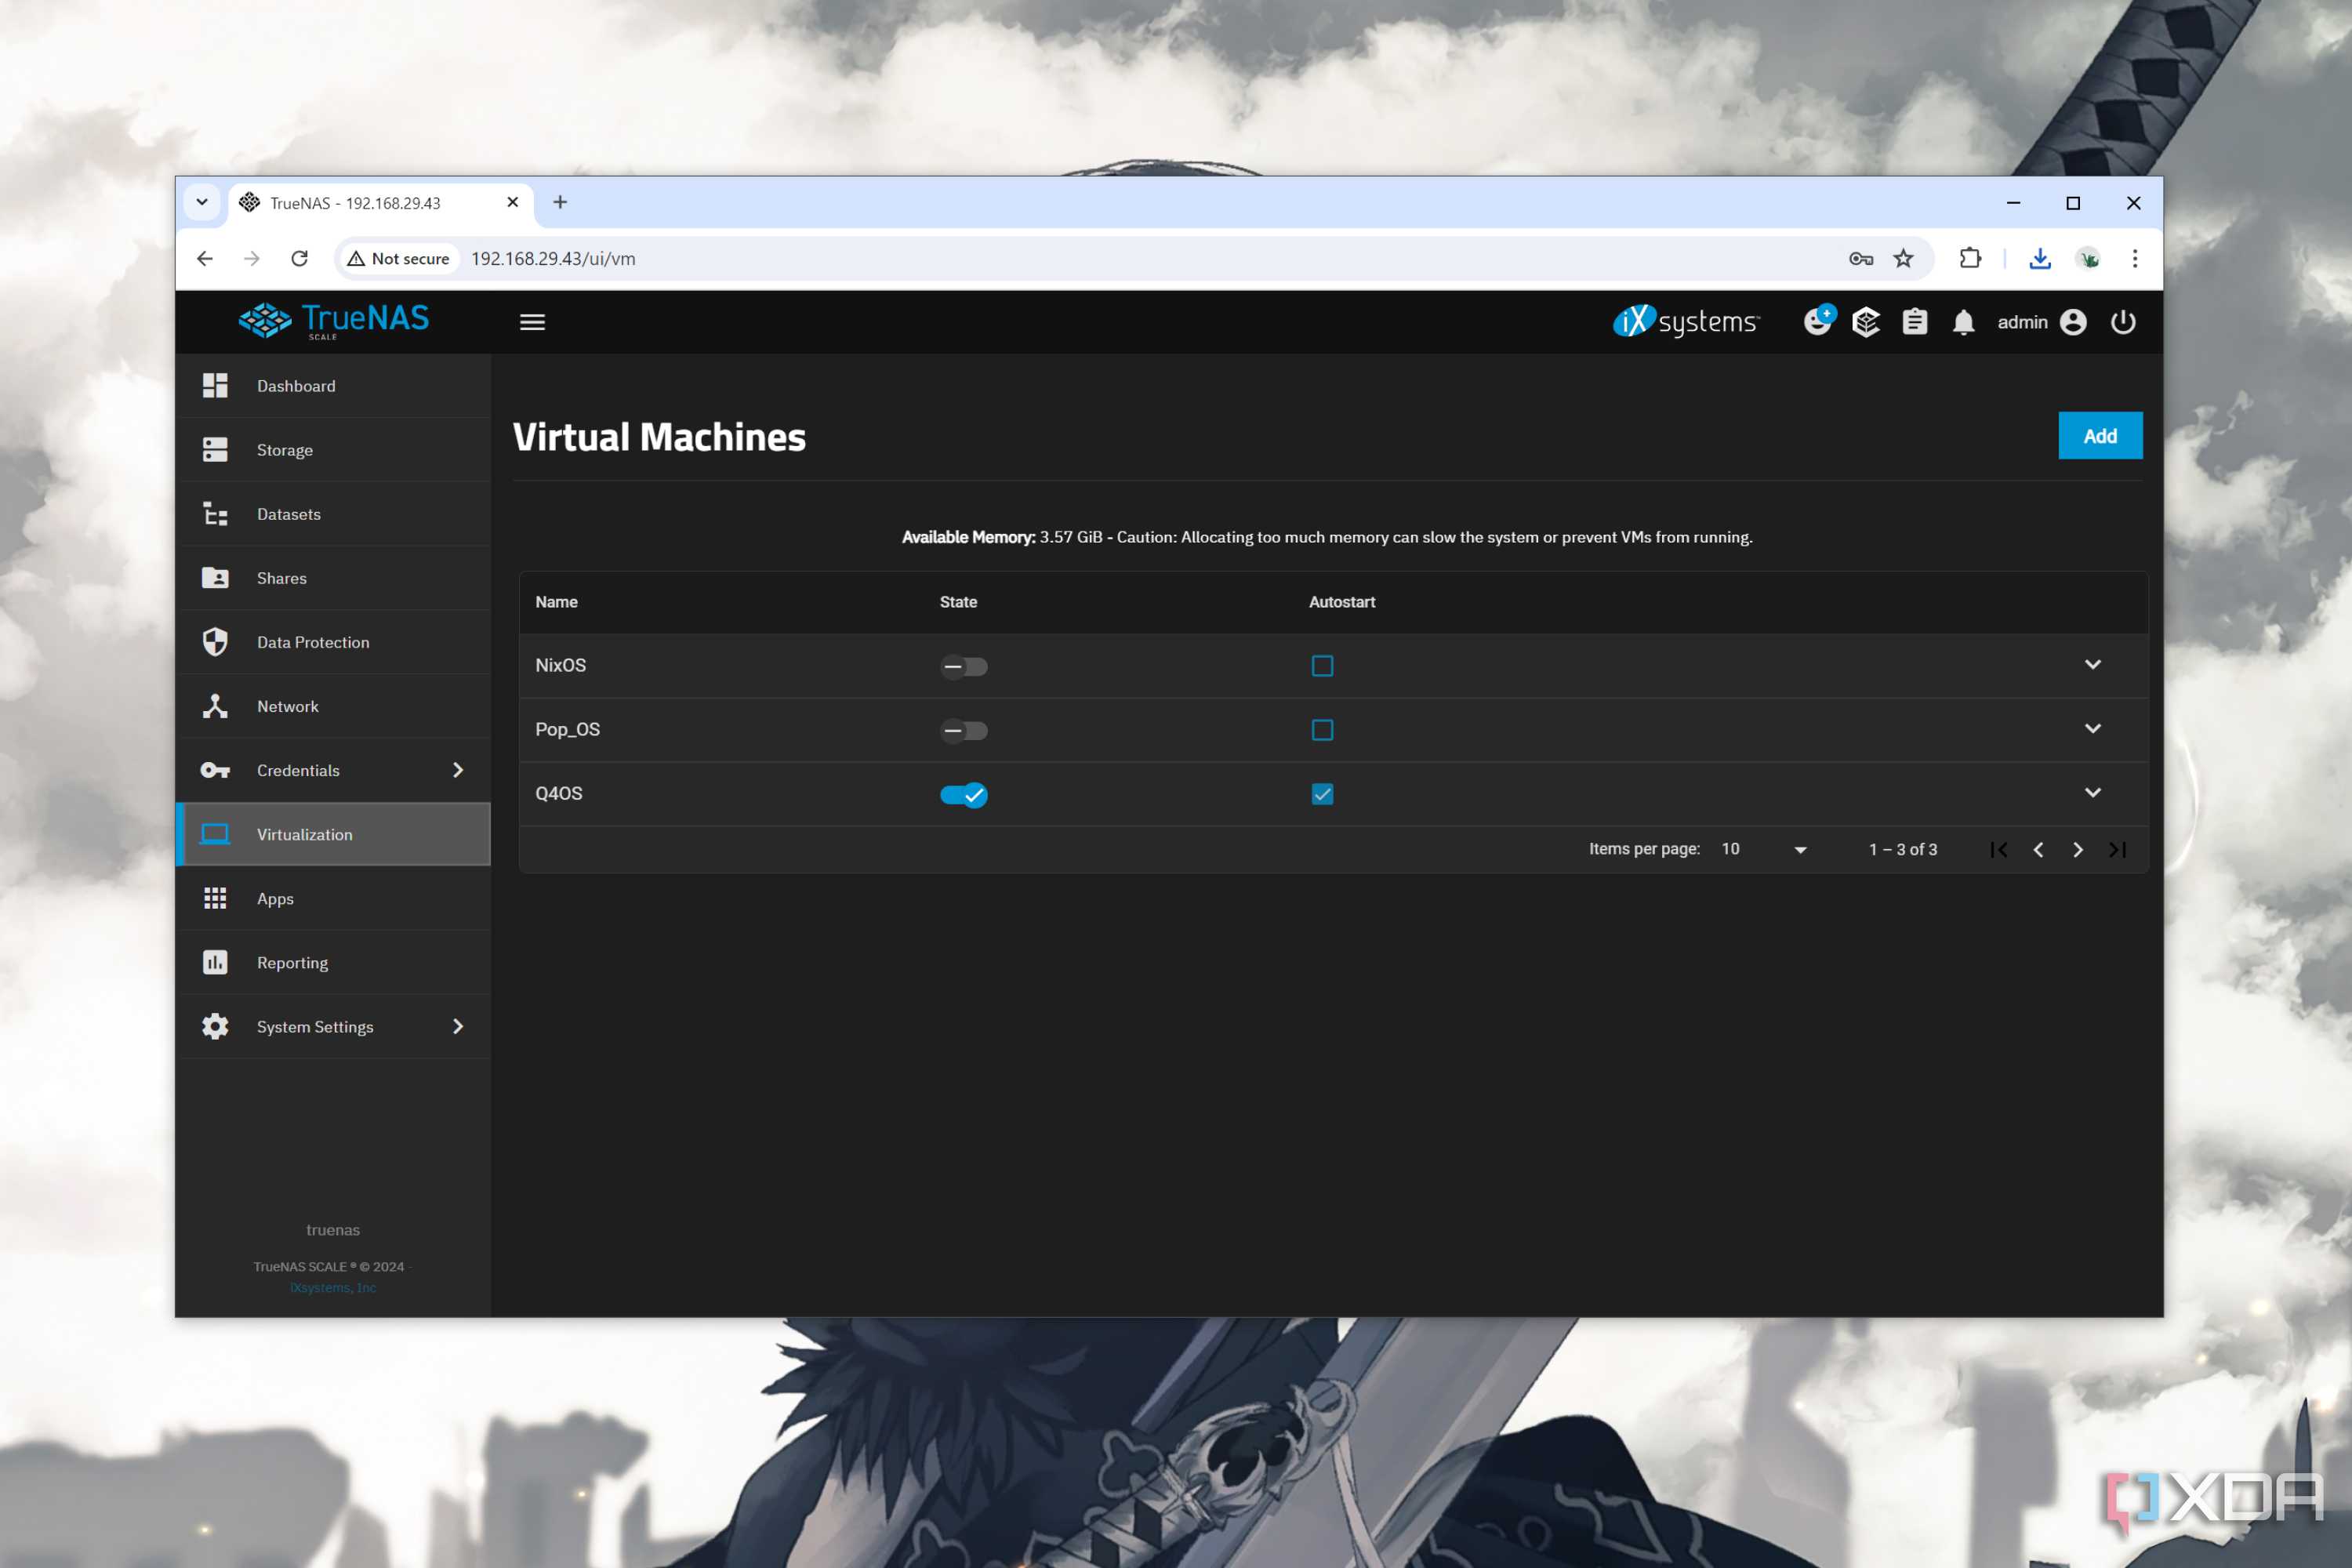Open the feedback smiley icon

[x=1818, y=321]
